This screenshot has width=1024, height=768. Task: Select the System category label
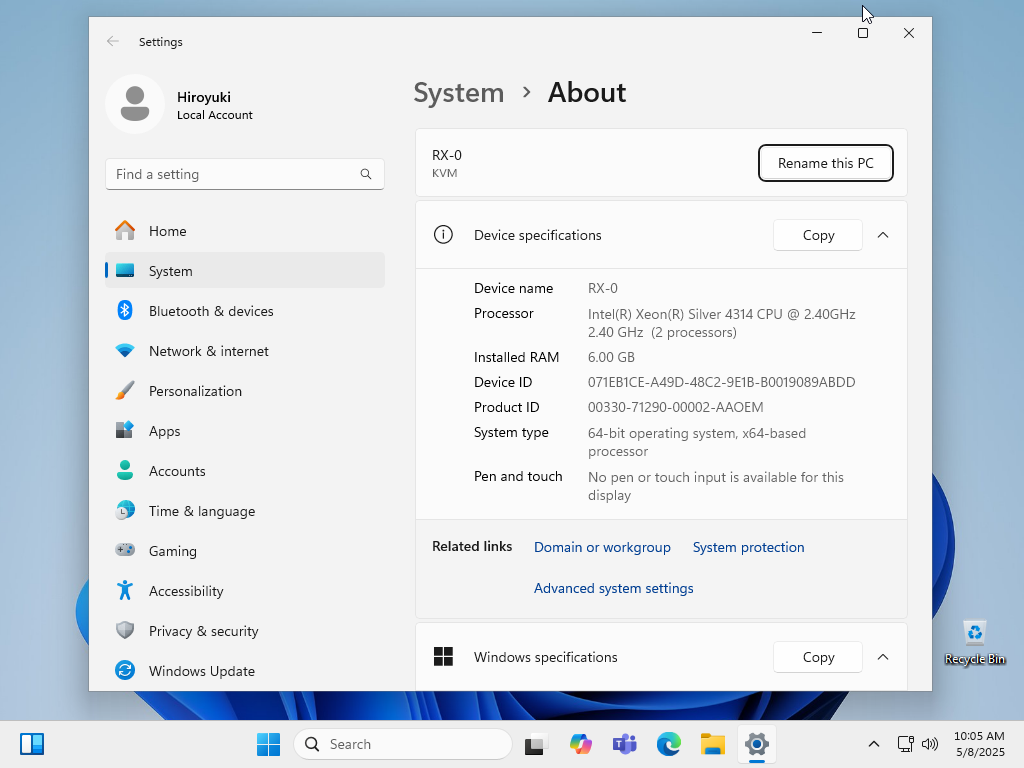coord(170,271)
